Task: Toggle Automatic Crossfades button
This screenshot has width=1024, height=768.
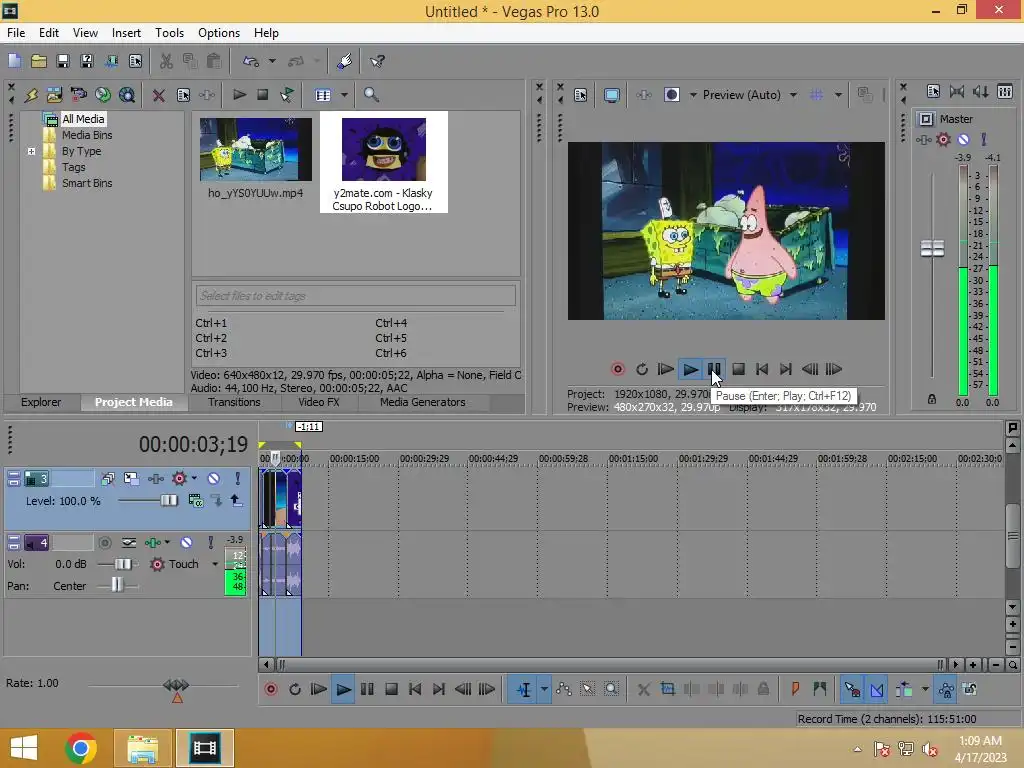Action: pos(876,689)
